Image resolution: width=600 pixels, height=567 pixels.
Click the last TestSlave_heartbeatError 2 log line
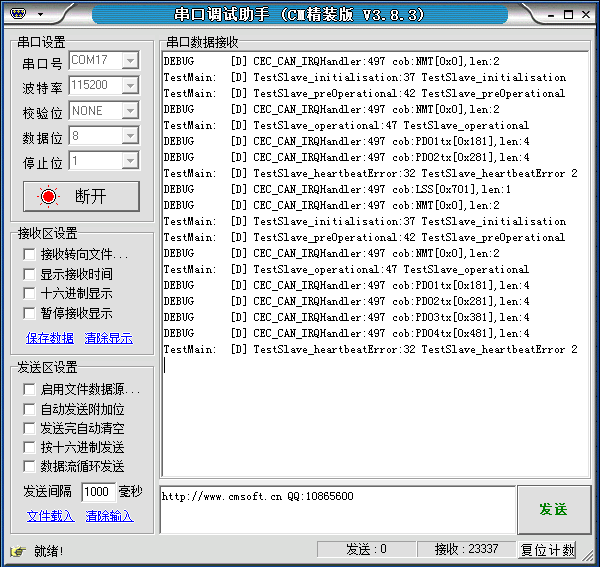click(x=370, y=350)
